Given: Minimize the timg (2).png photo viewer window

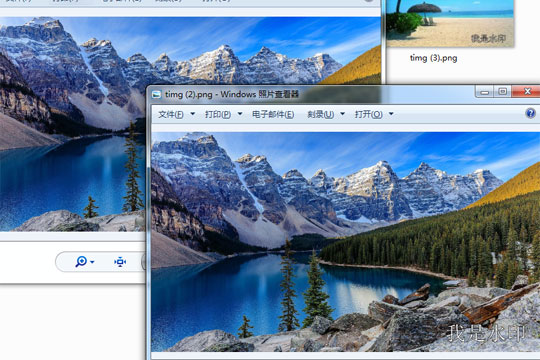Looking at the screenshot, I should (485, 92).
